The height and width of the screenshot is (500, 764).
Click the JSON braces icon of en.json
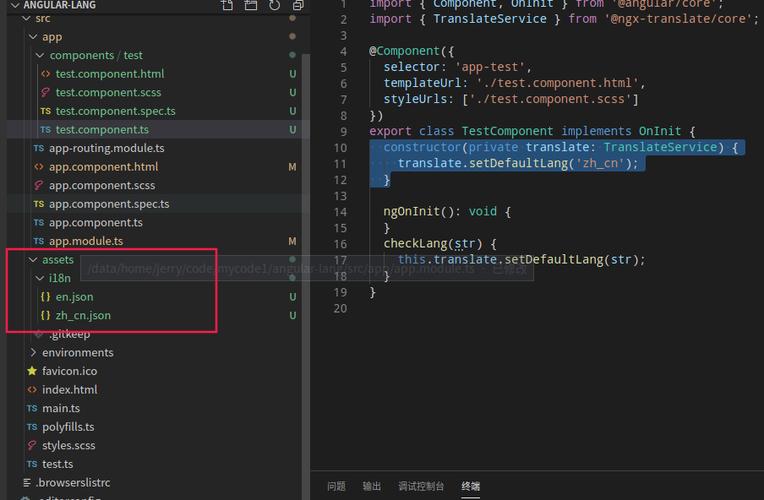(45, 297)
